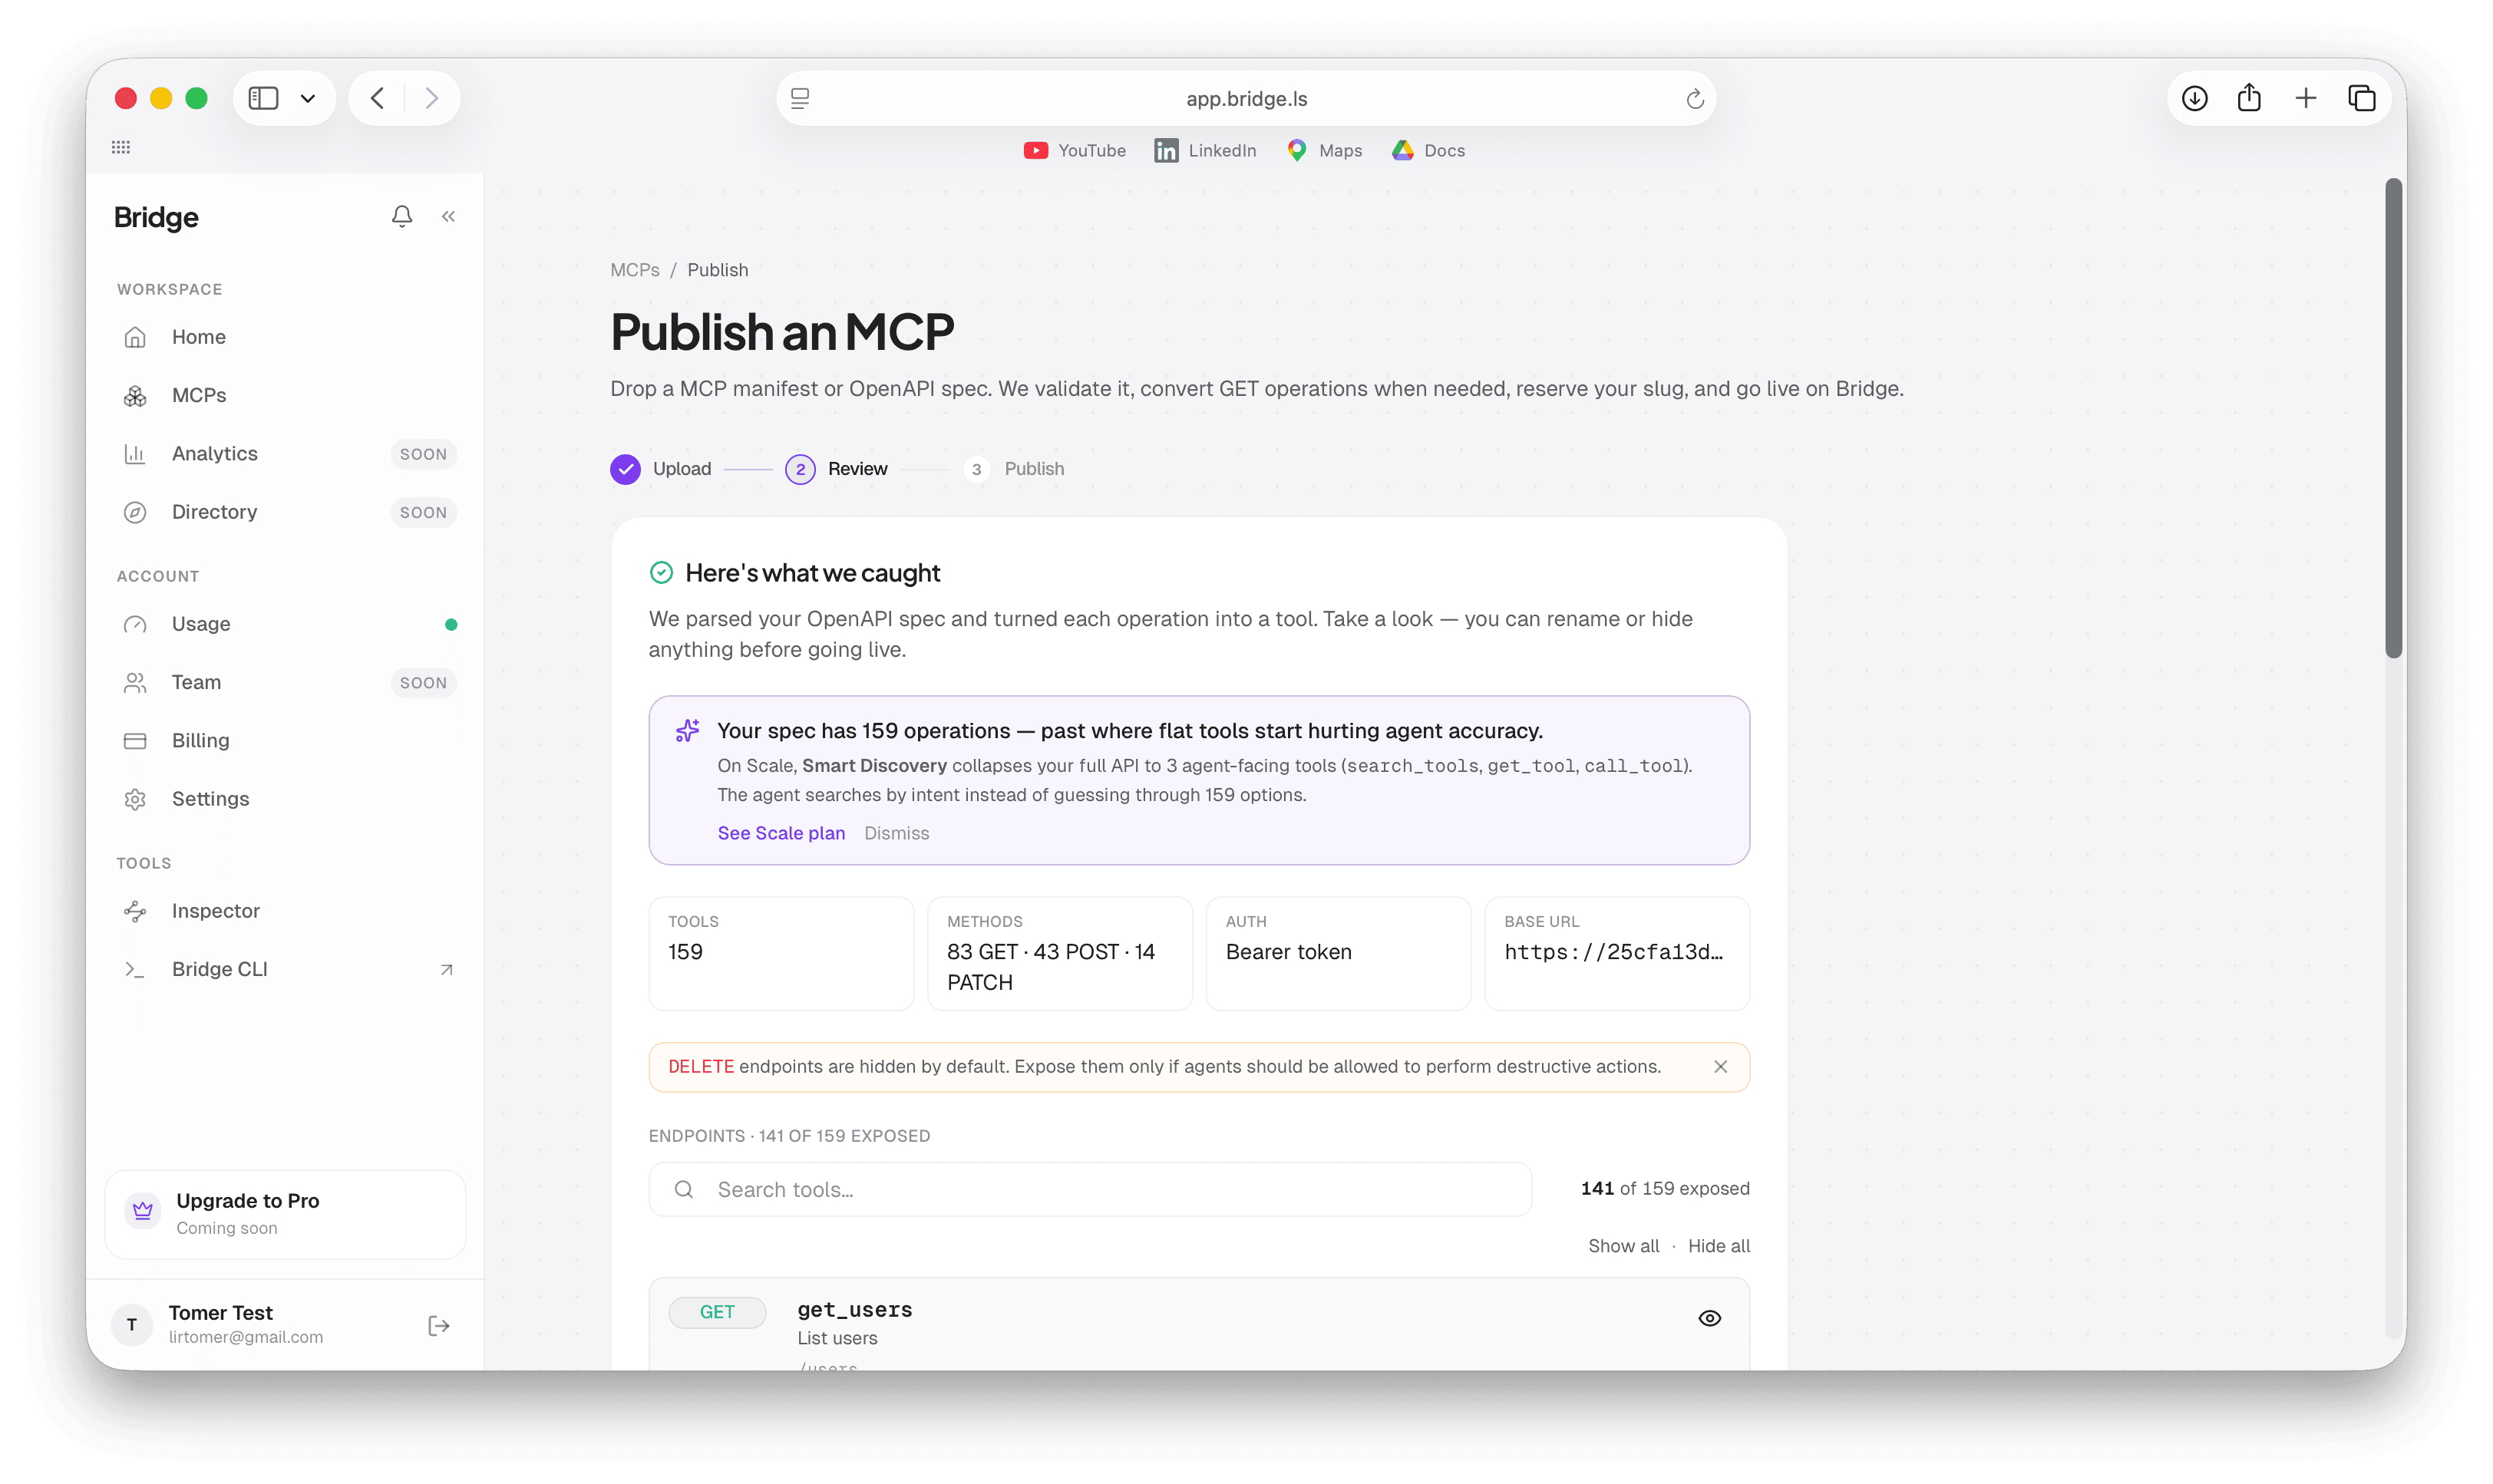
Task: Click the Usage green status dot
Action: 451,624
